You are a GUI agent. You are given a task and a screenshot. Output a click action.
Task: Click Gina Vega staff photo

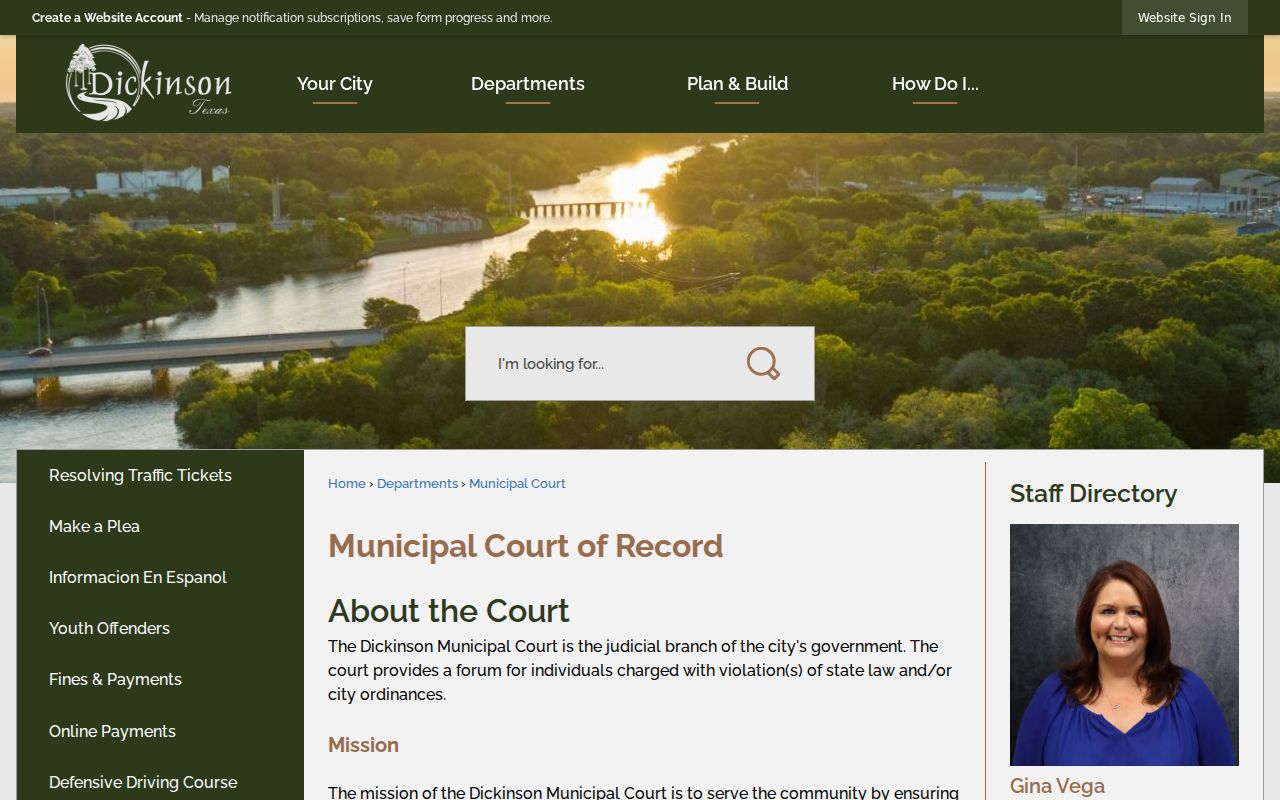1124,645
